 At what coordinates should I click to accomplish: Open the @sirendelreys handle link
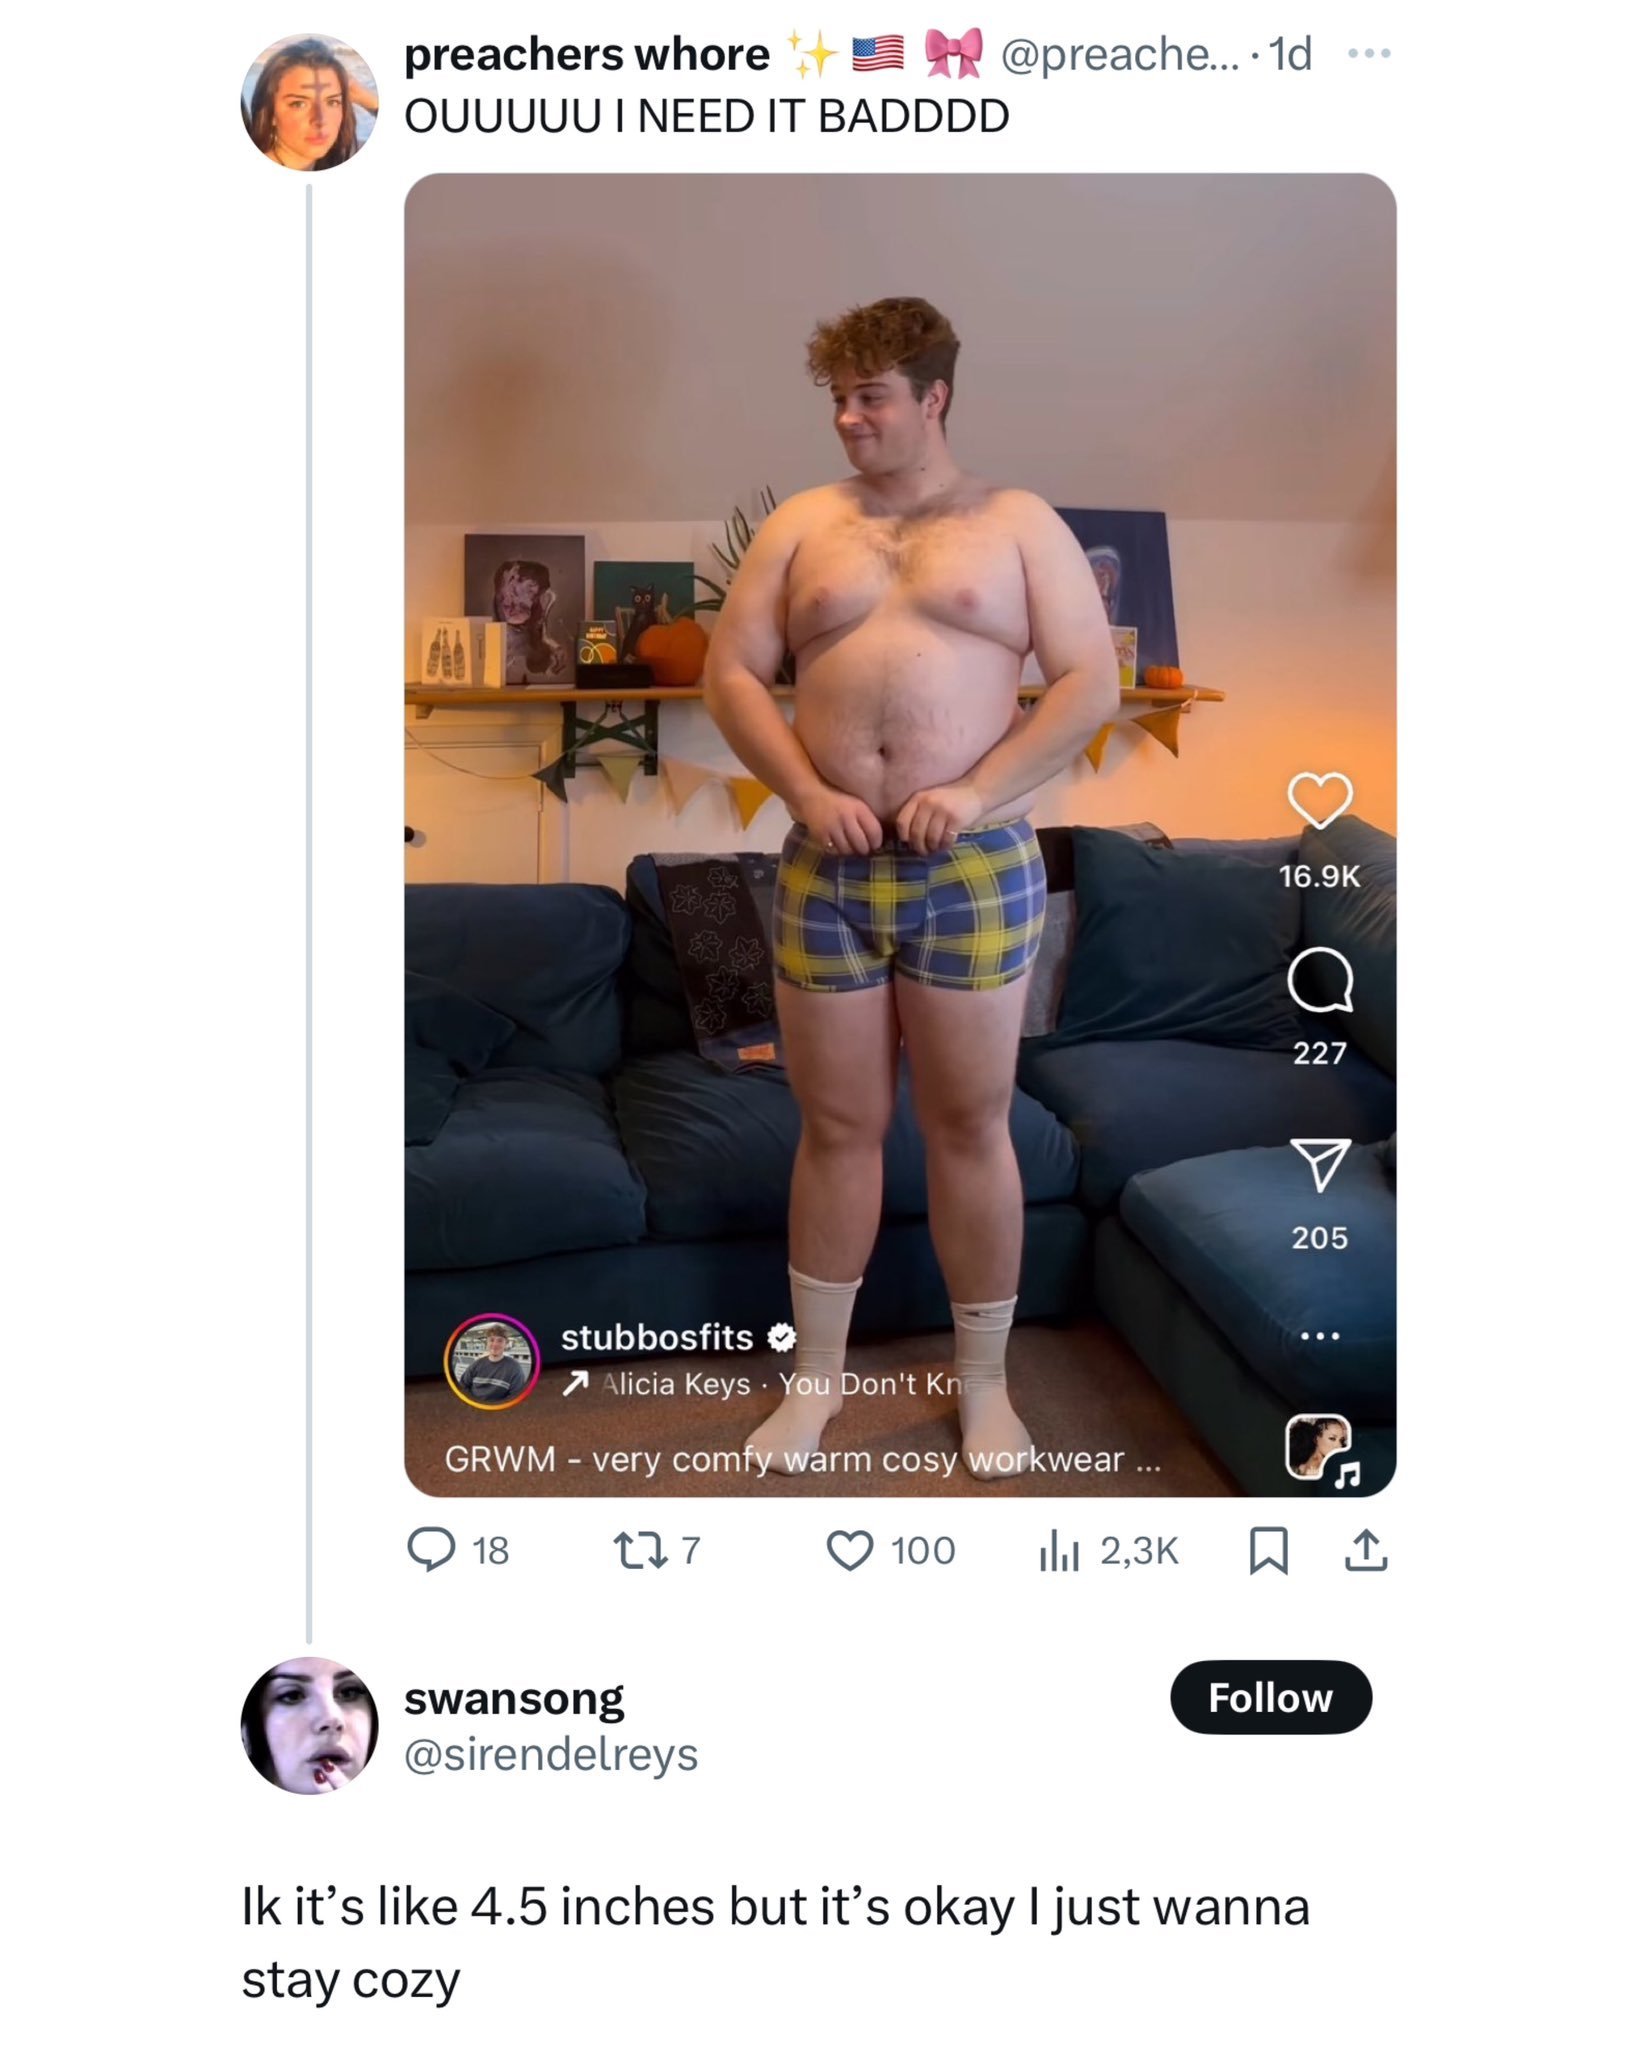551,1754
